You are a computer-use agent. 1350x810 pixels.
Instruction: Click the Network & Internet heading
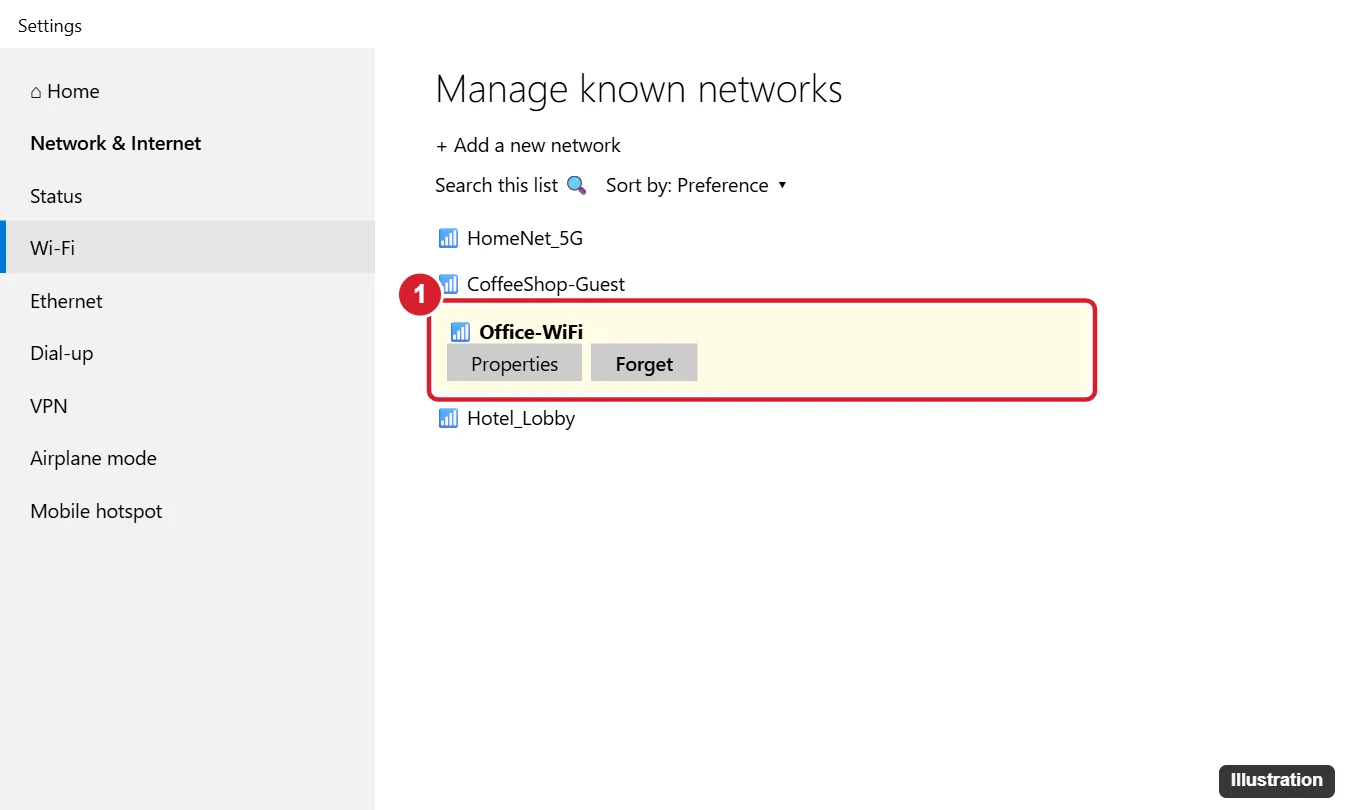pos(116,143)
